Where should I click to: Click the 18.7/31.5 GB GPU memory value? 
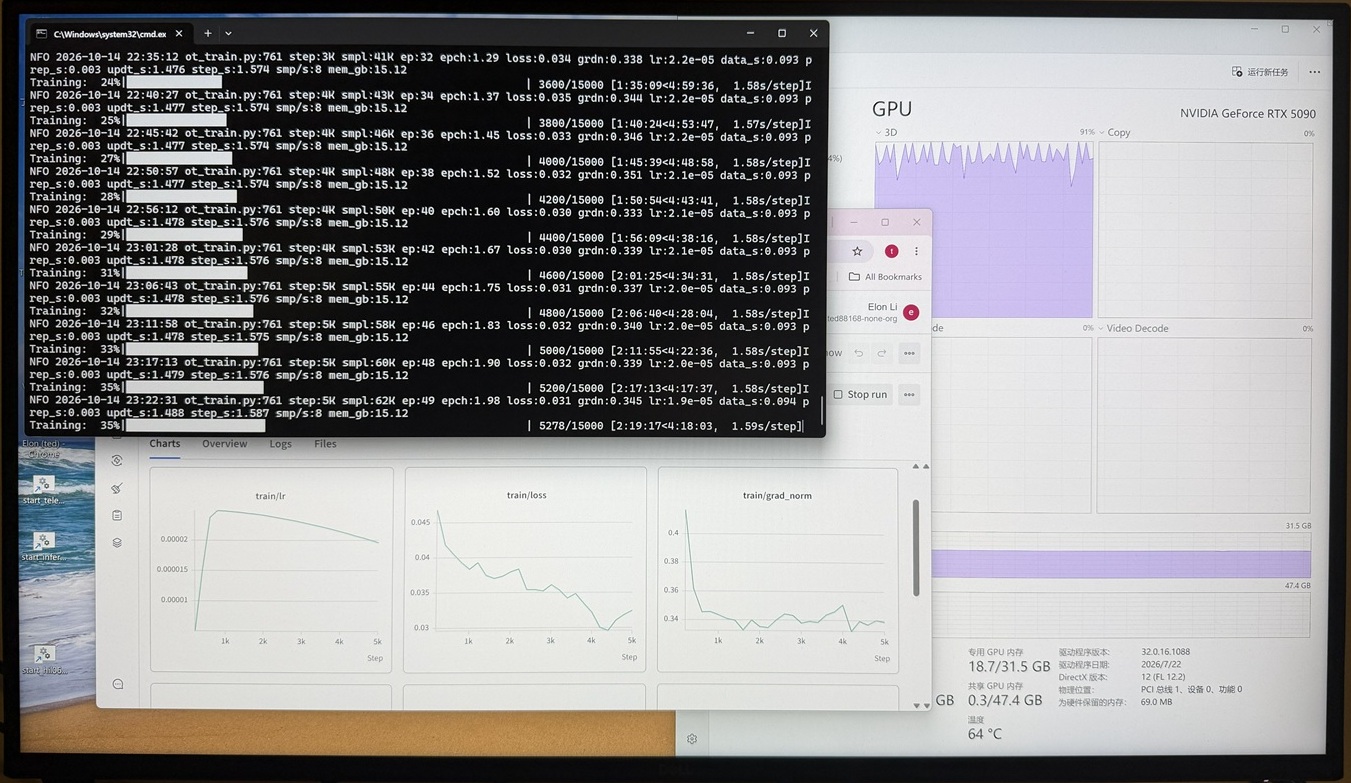(x=1009, y=666)
